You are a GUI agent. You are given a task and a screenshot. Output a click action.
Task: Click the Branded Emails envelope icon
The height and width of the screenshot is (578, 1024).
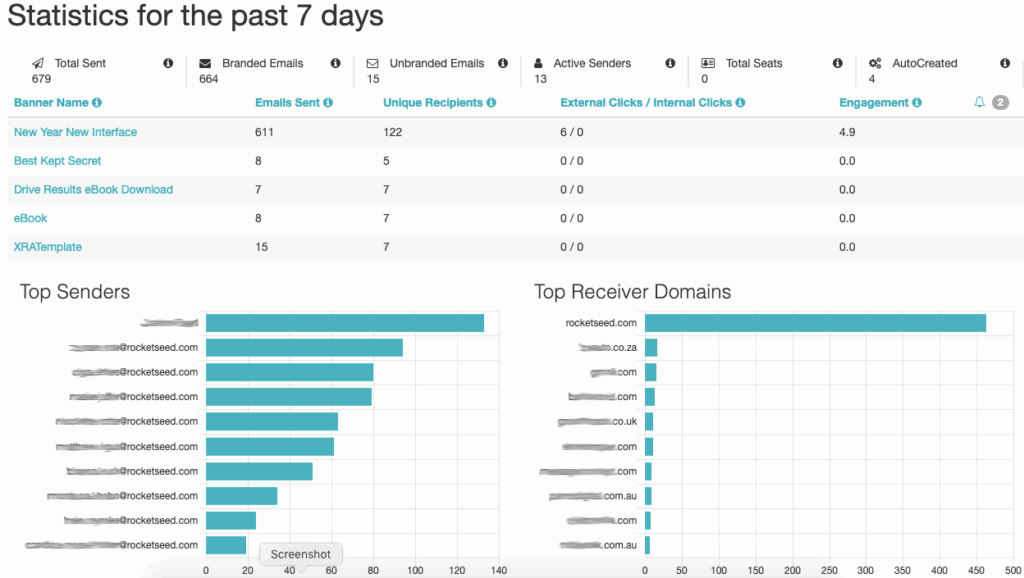[x=205, y=63]
